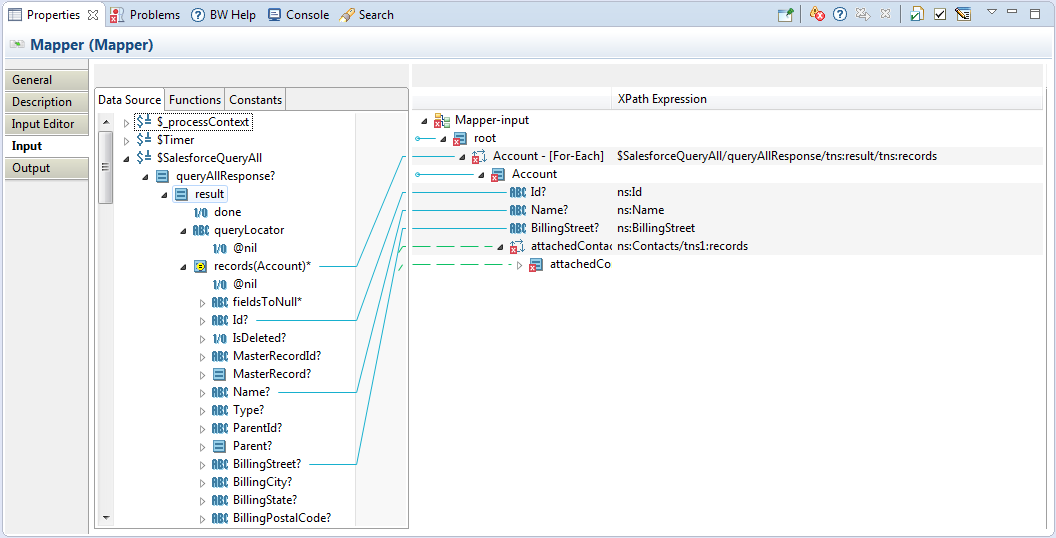The image size is (1056, 538).
Task: Switch to the Functions tab
Action: pyautogui.click(x=195, y=100)
